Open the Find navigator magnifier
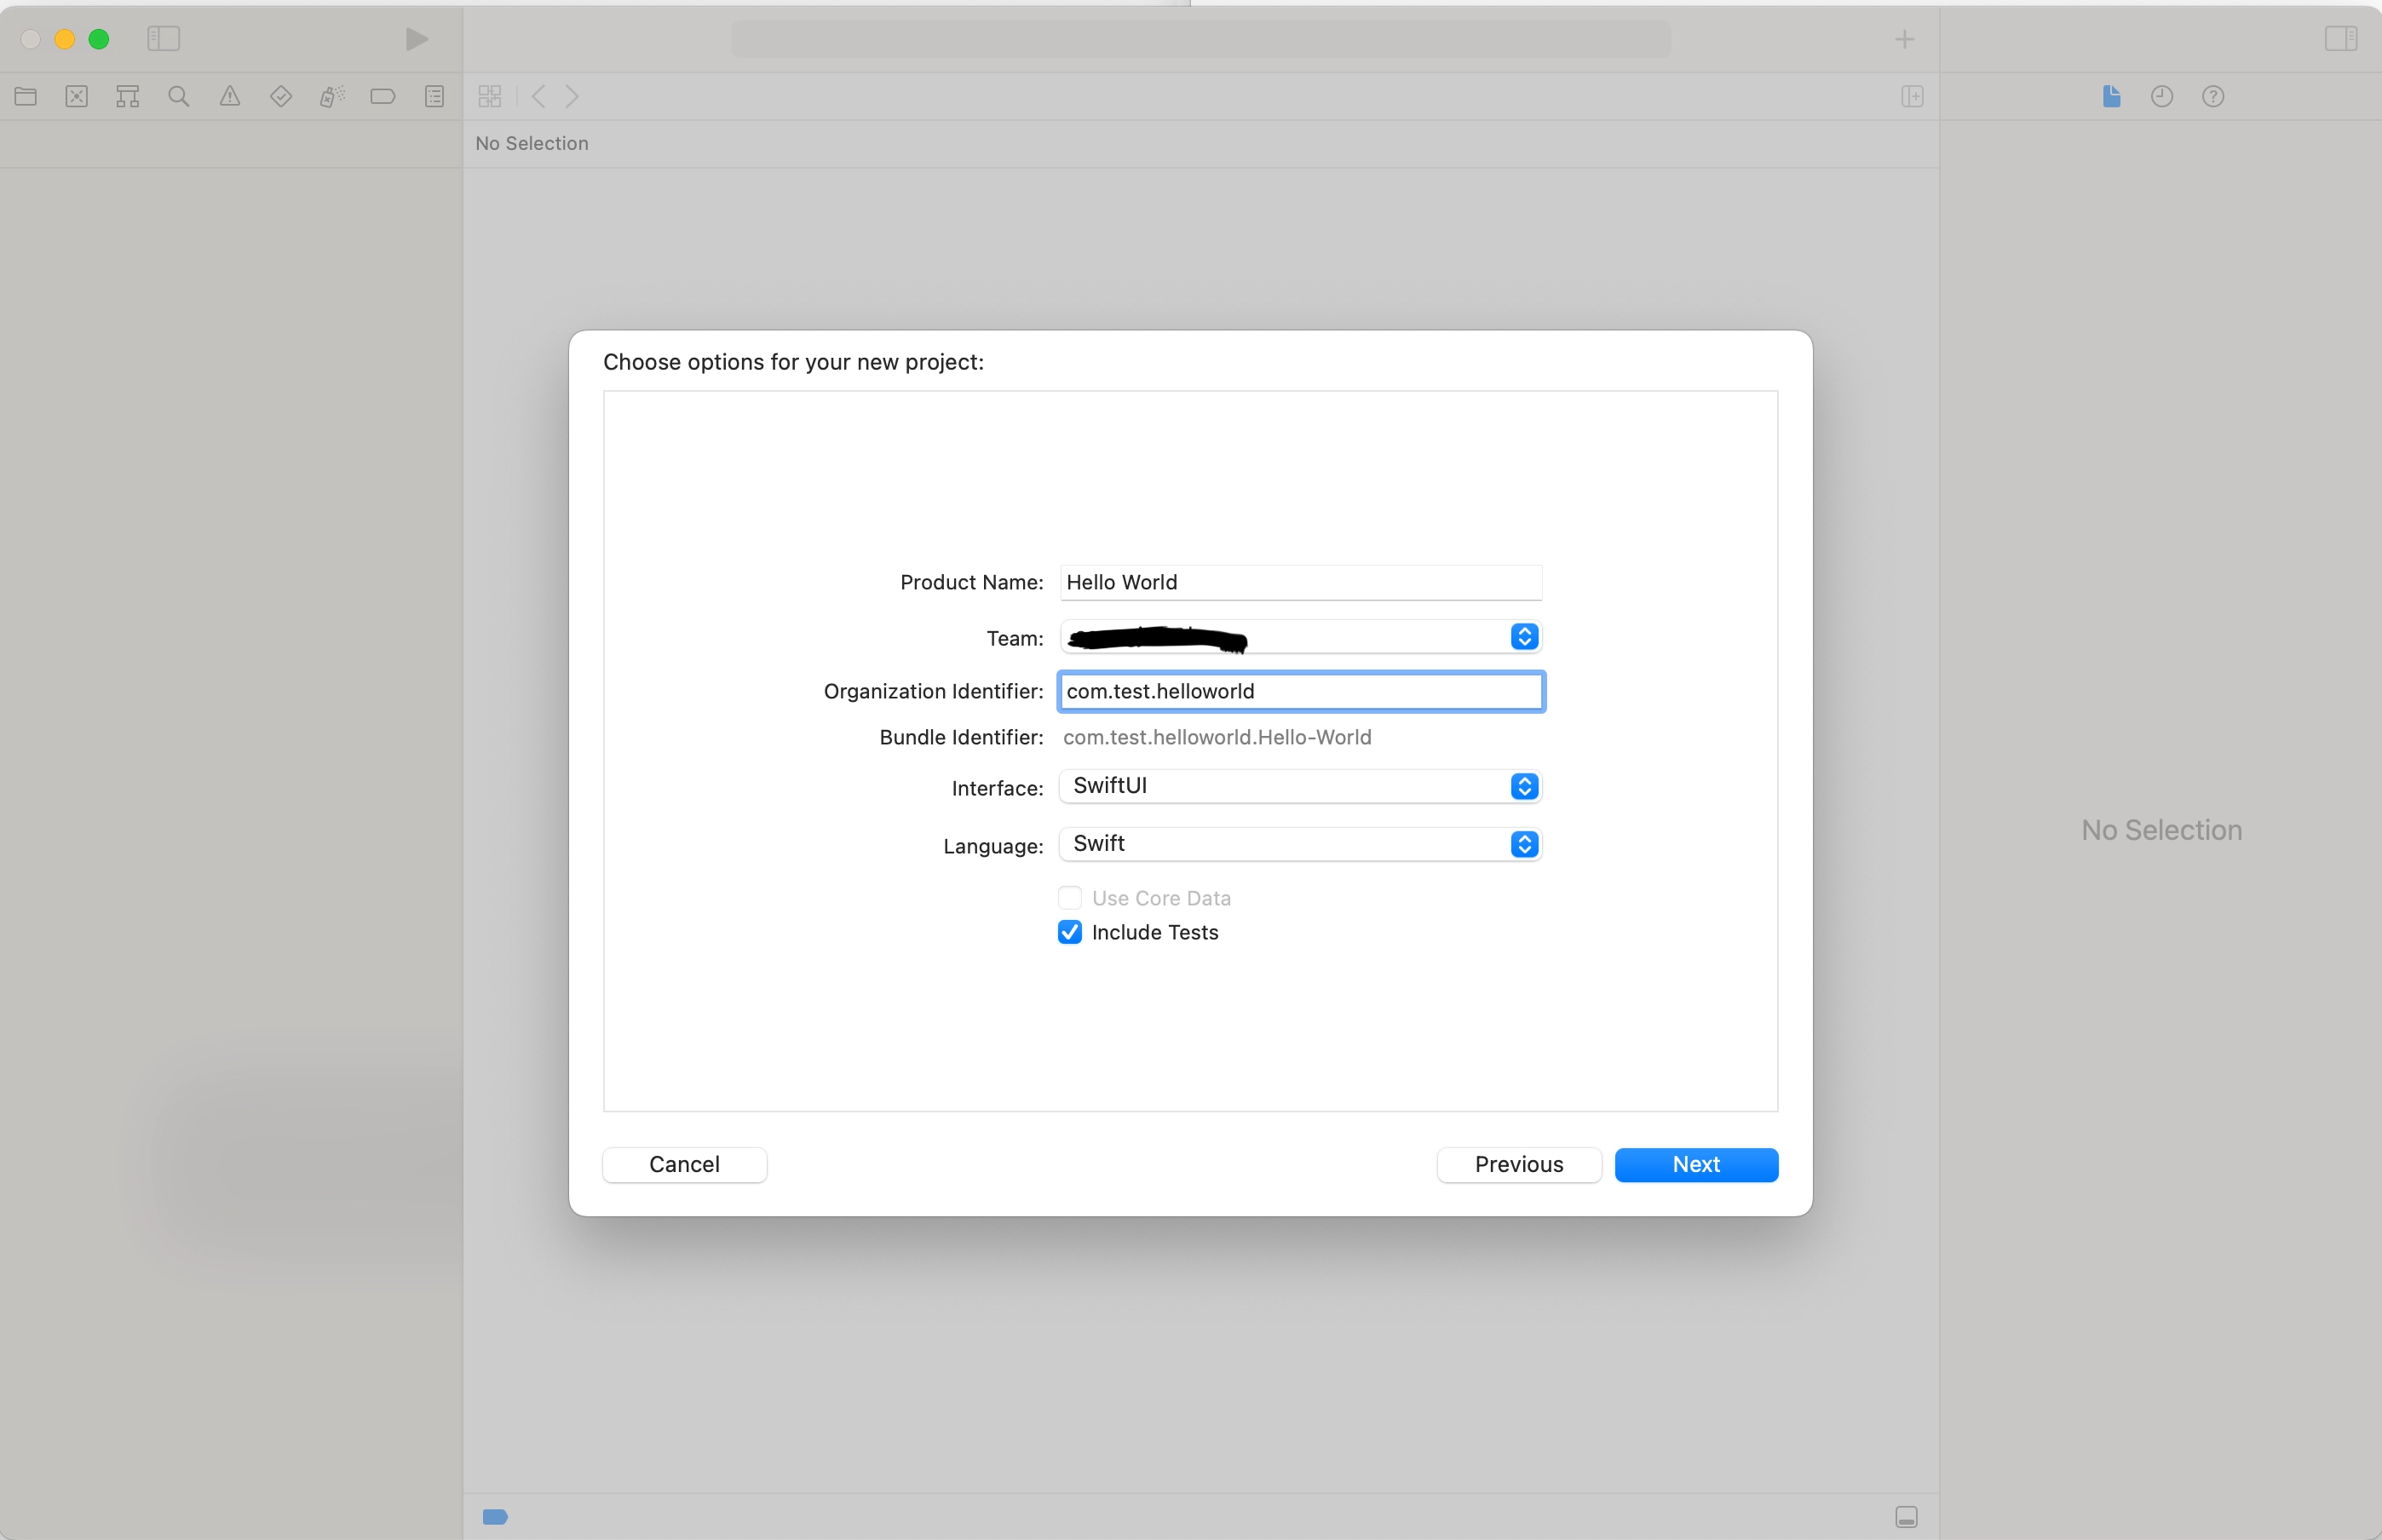Viewport: 2382px width, 1540px height. pyautogui.click(x=179, y=97)
